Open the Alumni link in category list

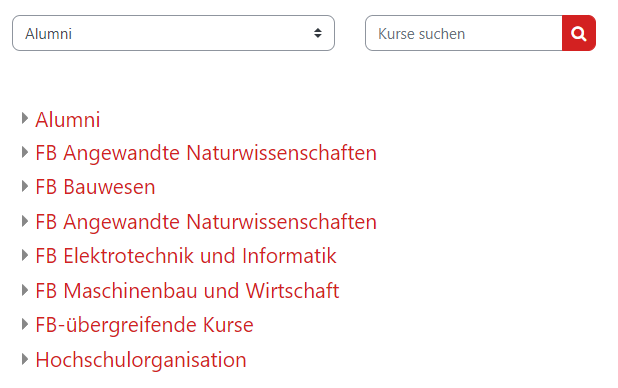tap(68, 119)
